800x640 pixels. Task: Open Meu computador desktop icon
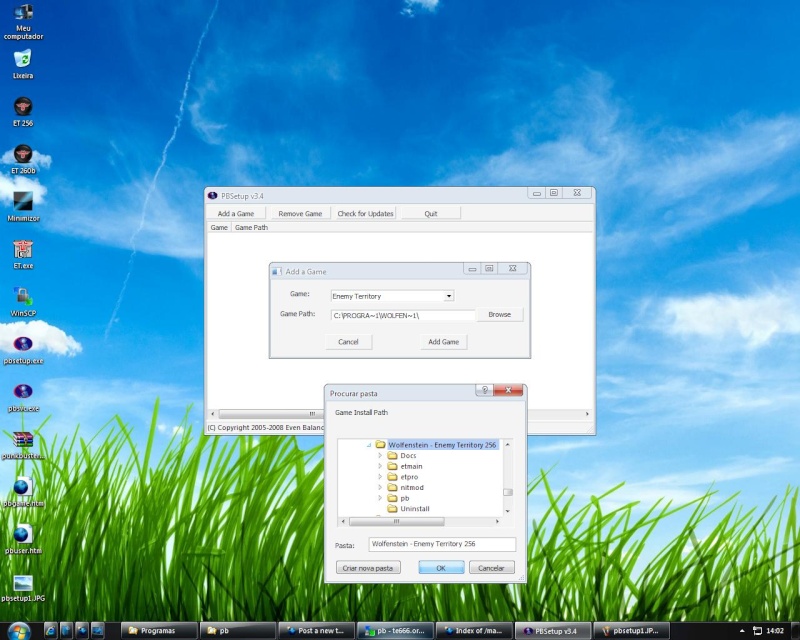tap(23, 21)
